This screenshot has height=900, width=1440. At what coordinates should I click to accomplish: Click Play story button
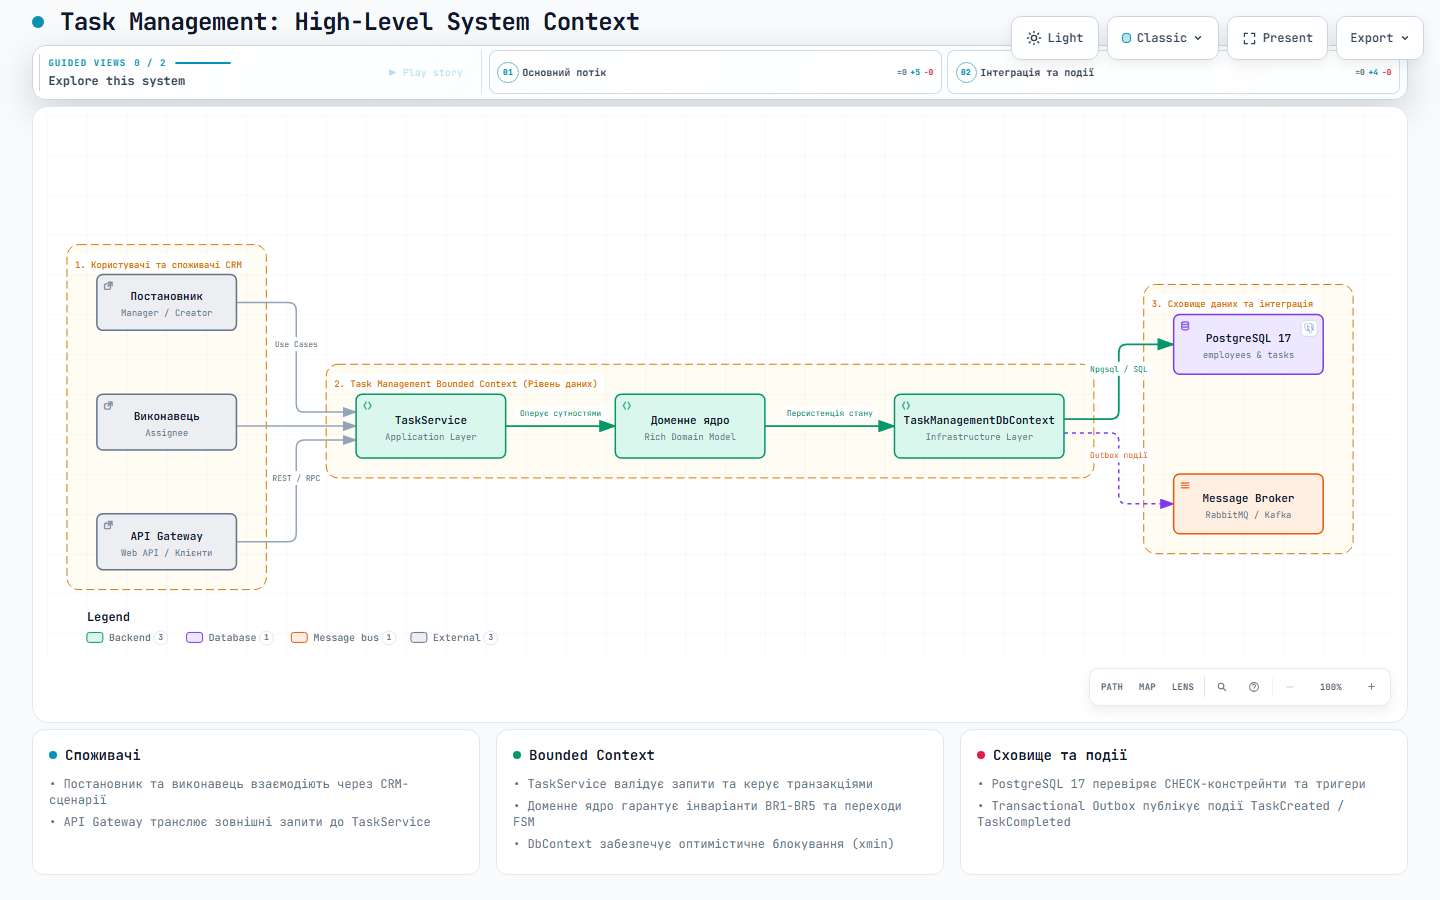click(x=426, y=72)
